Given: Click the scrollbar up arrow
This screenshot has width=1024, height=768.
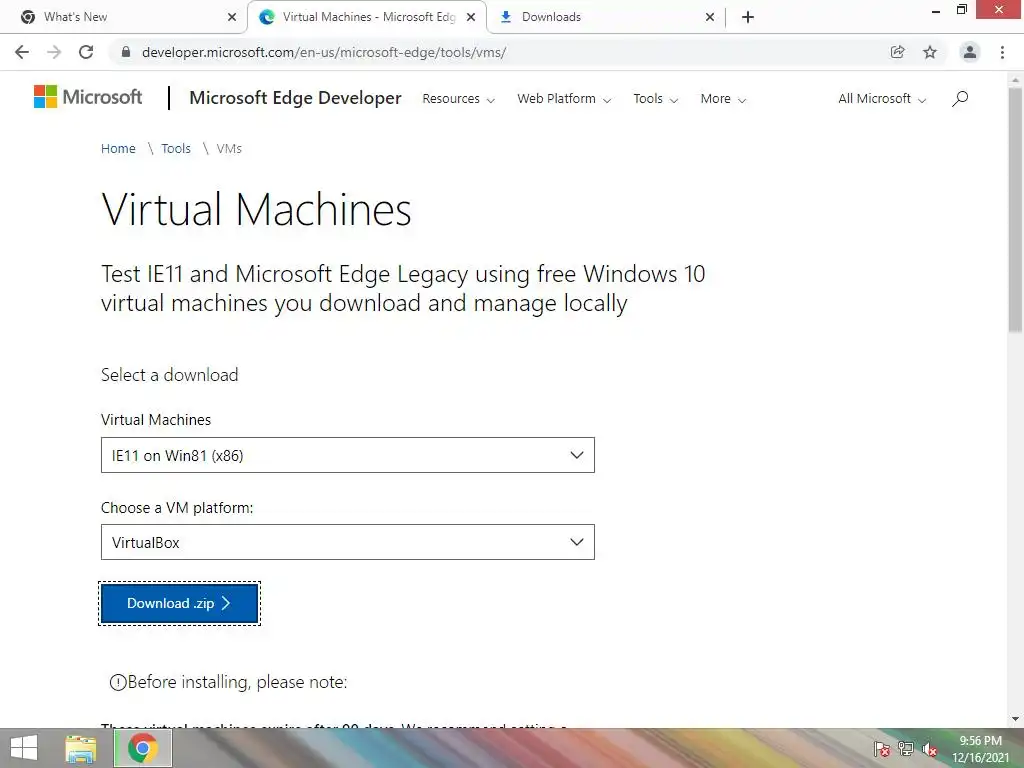Looking at the screenshot, I should point(1015,79).
